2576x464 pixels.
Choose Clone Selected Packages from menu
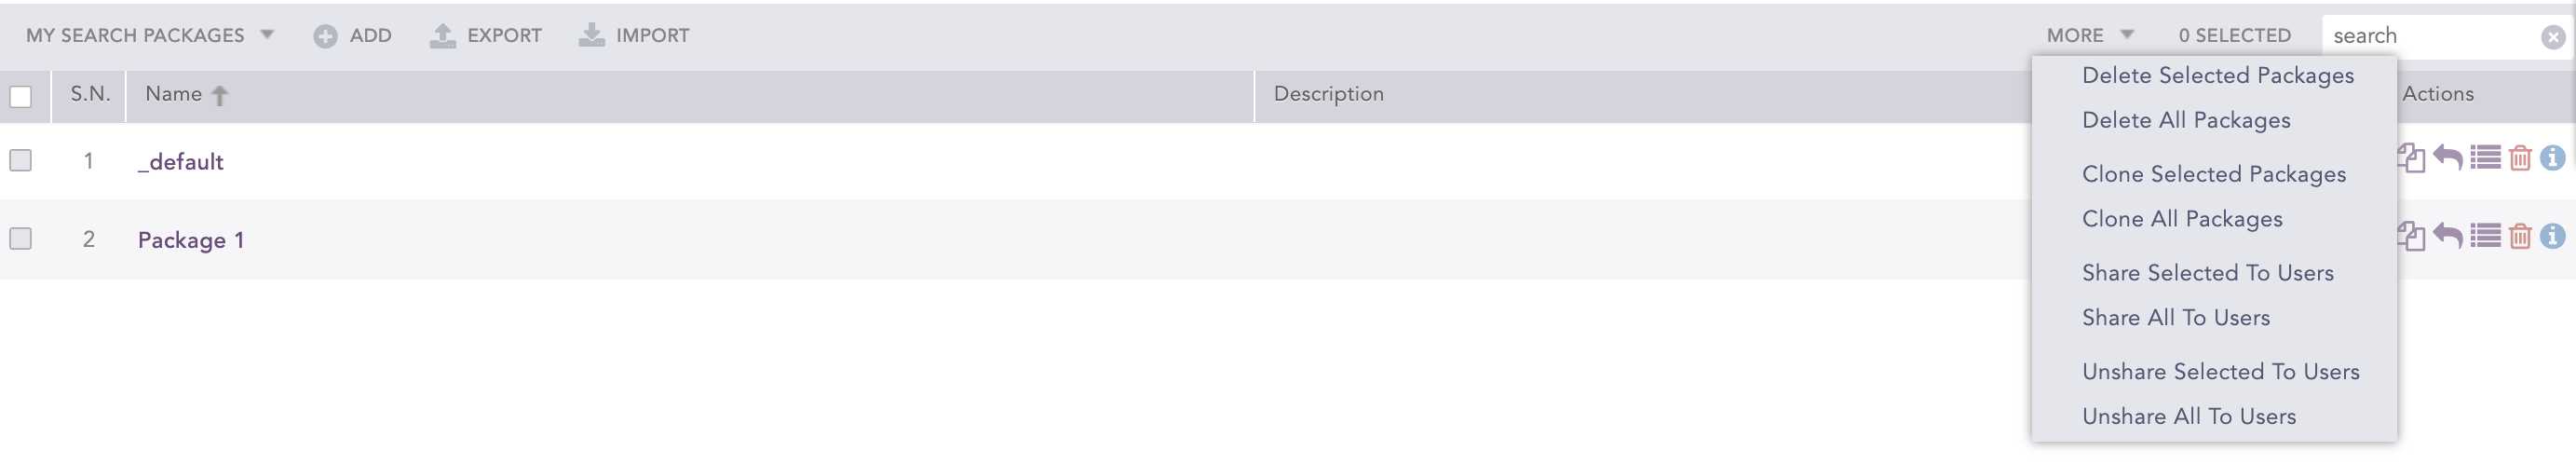[2213, 174]
